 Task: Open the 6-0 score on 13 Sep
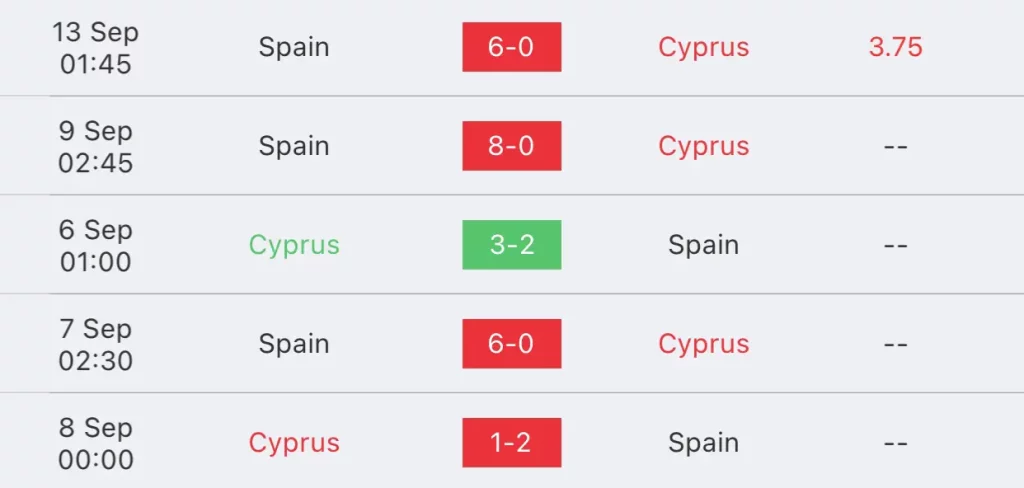pyautogui.click(x=511, y=47)
